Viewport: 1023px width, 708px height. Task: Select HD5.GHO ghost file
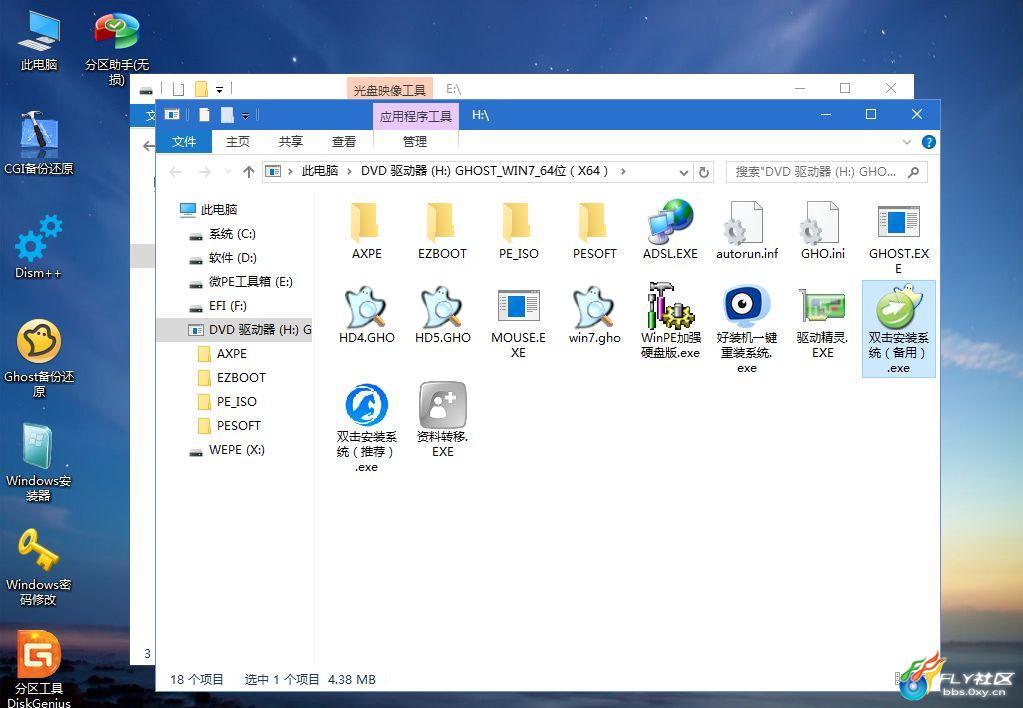click(x=442, y=315)
